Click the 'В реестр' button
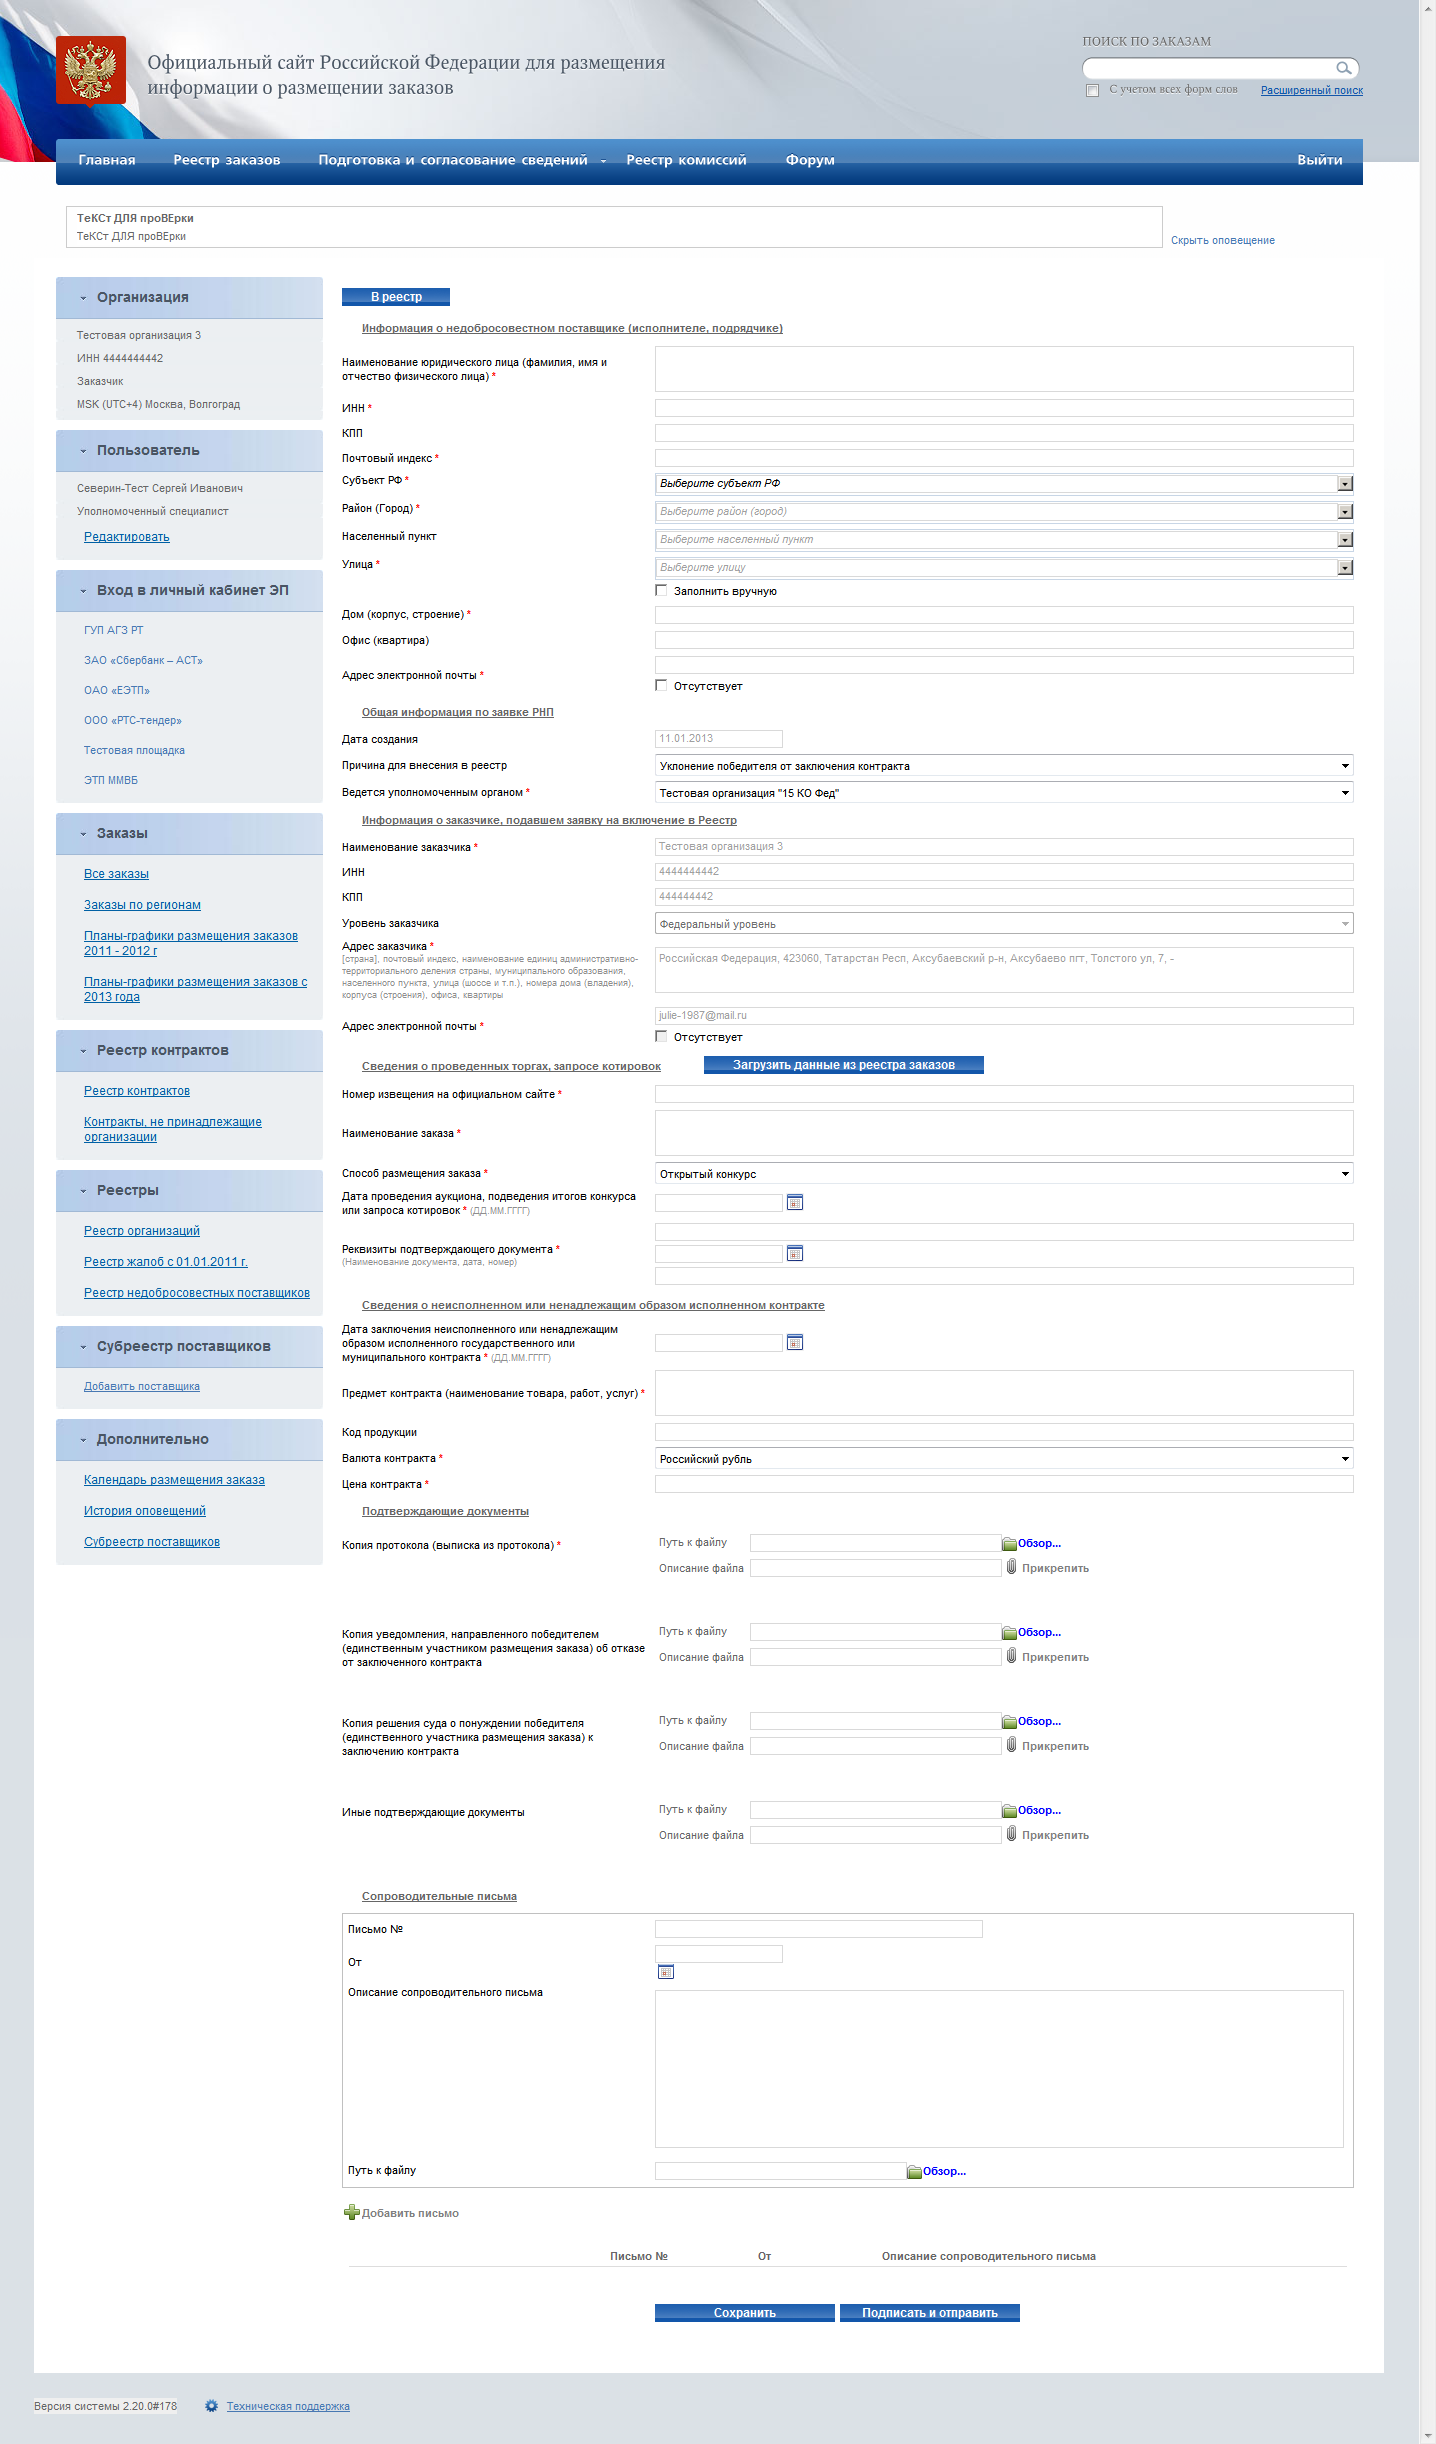Image resolution: width=1436 pixels, height=2444 pixels. (x=396, y=297)
